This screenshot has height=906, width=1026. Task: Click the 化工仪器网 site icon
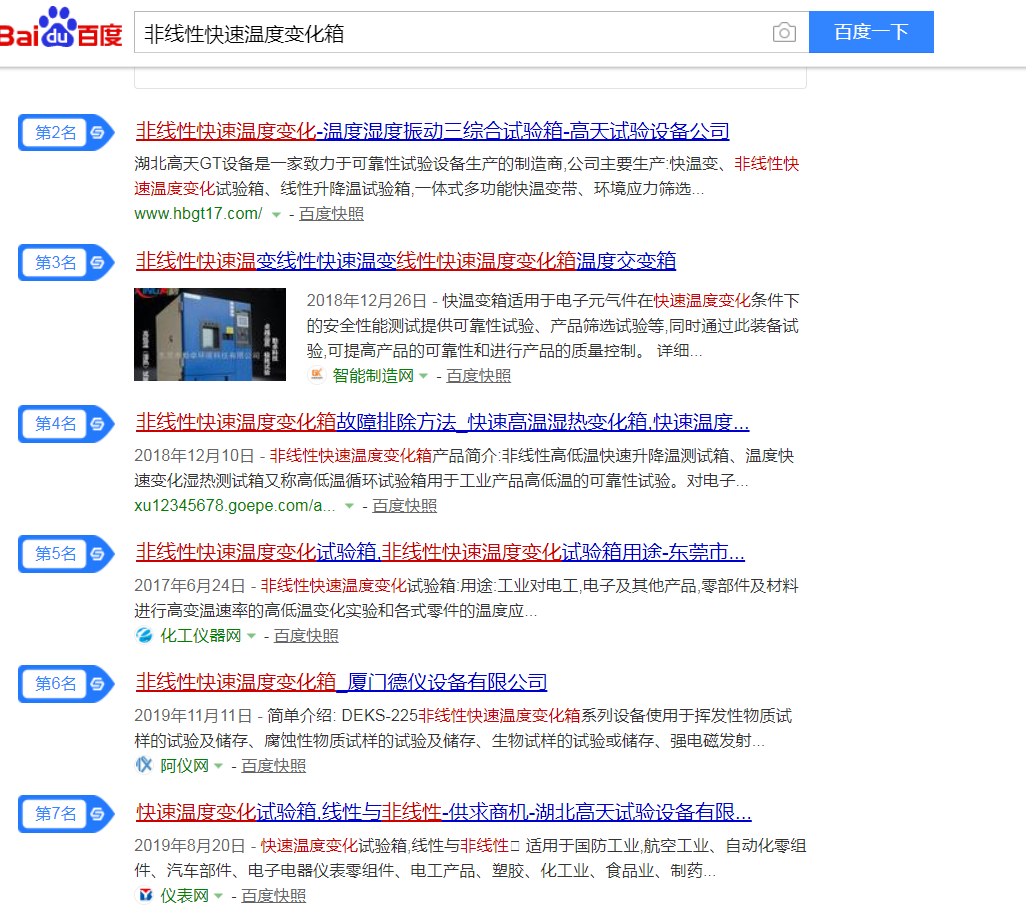tap(144, 636)
